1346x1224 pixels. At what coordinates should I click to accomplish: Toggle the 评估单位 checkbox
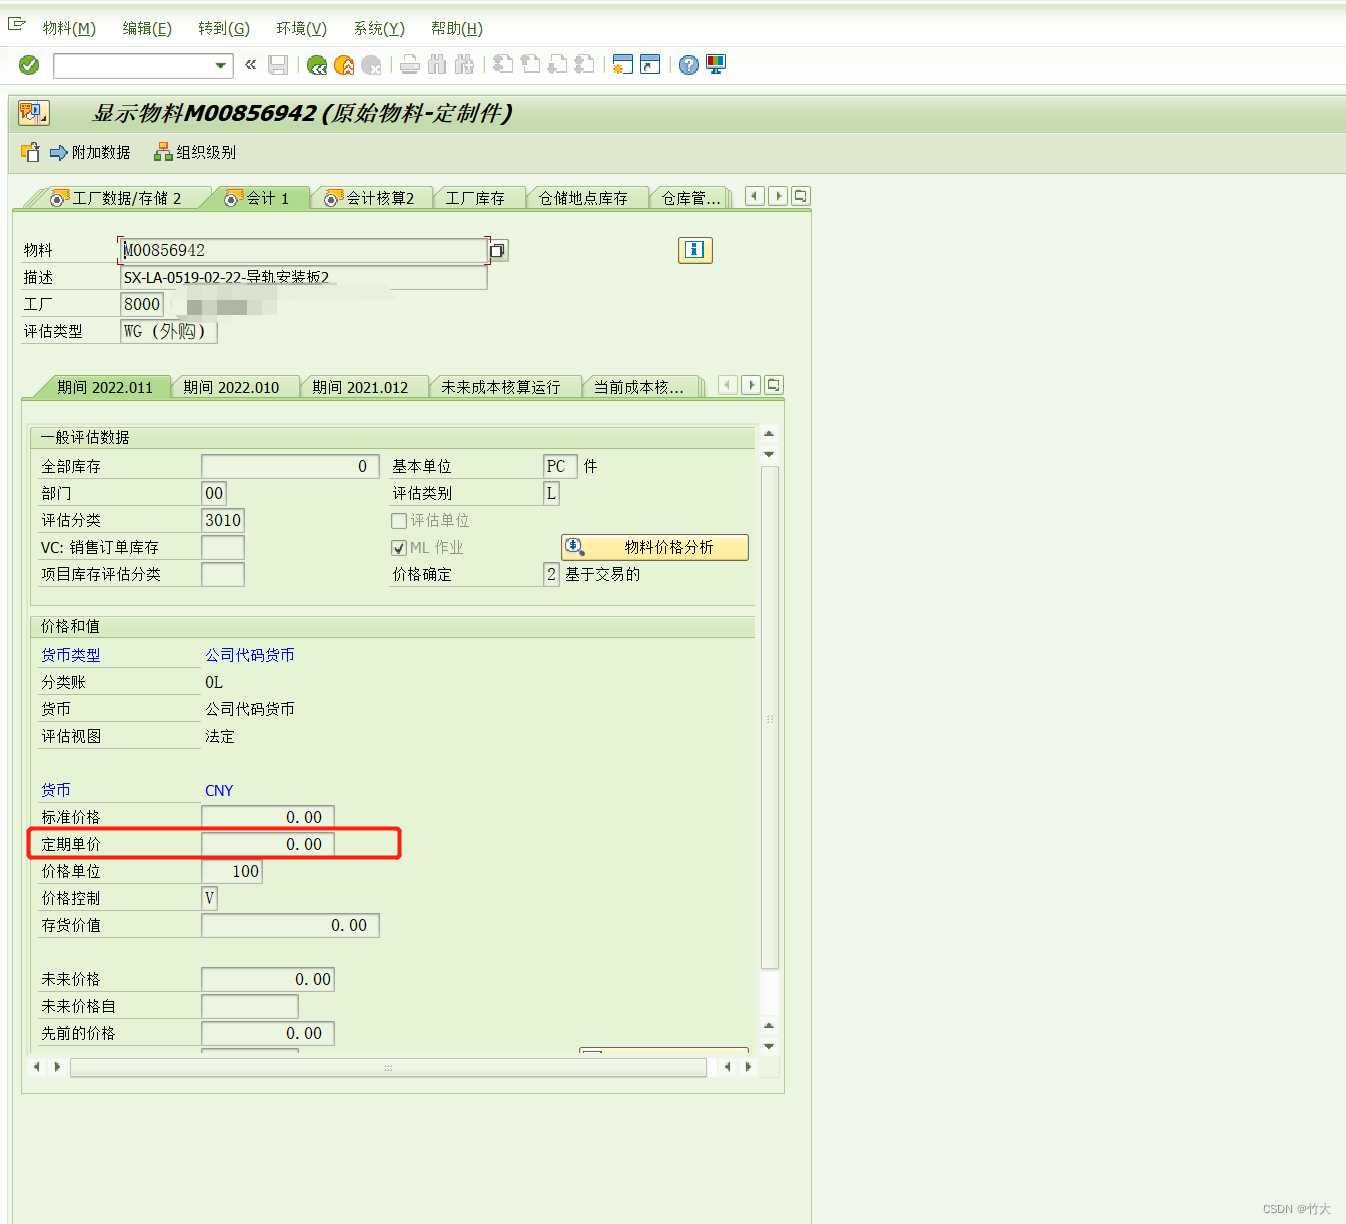pos(399,520)
